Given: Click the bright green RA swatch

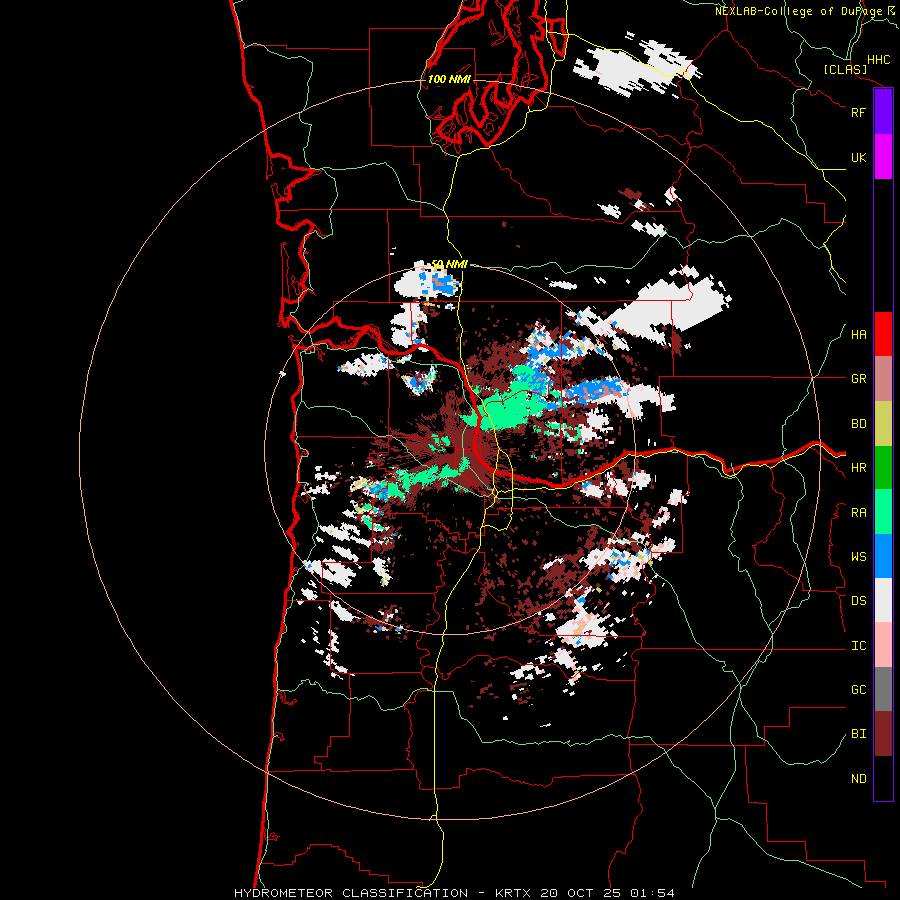Looking at the screenshot, I should tap(883, 512).
